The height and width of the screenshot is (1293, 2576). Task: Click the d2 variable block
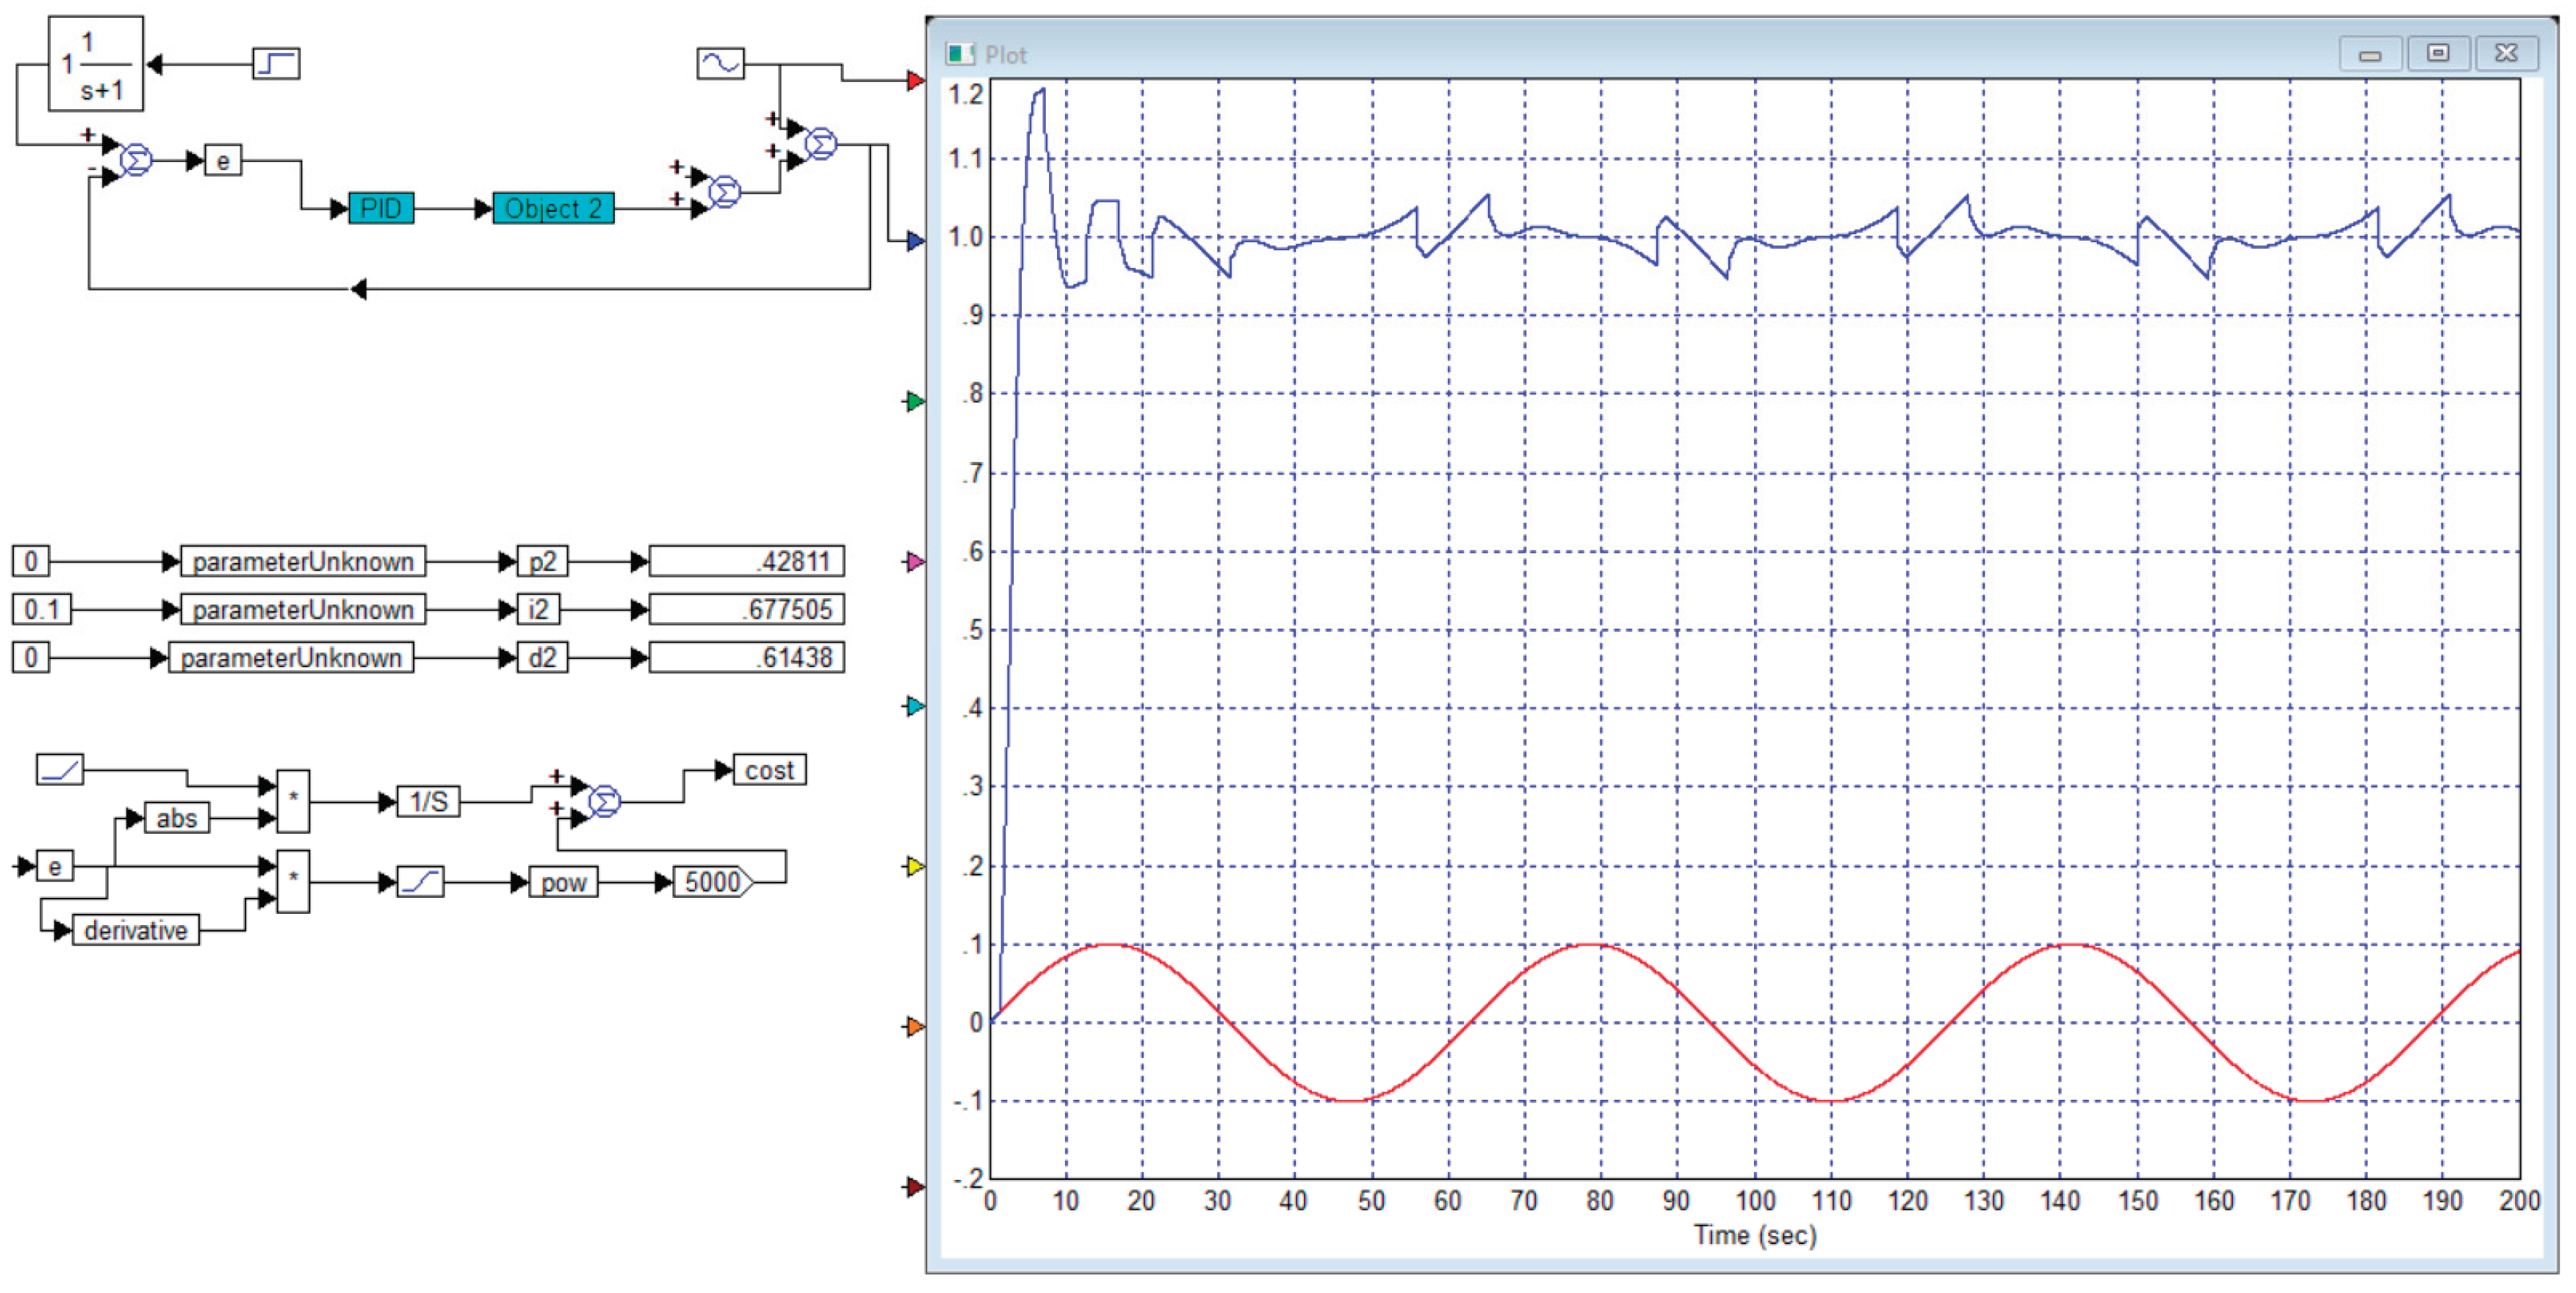click(x=543, y=657)
